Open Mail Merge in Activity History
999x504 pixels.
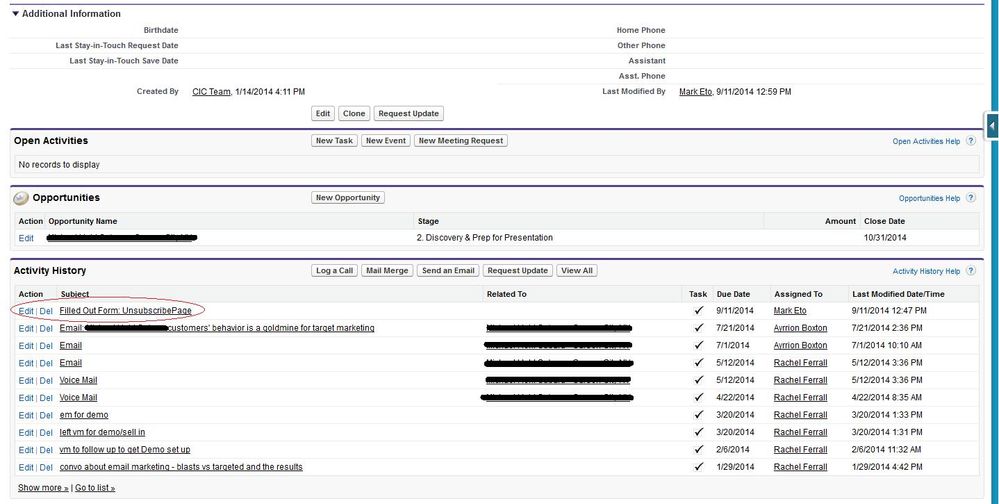pyautogui.click(x=387, y=271)
